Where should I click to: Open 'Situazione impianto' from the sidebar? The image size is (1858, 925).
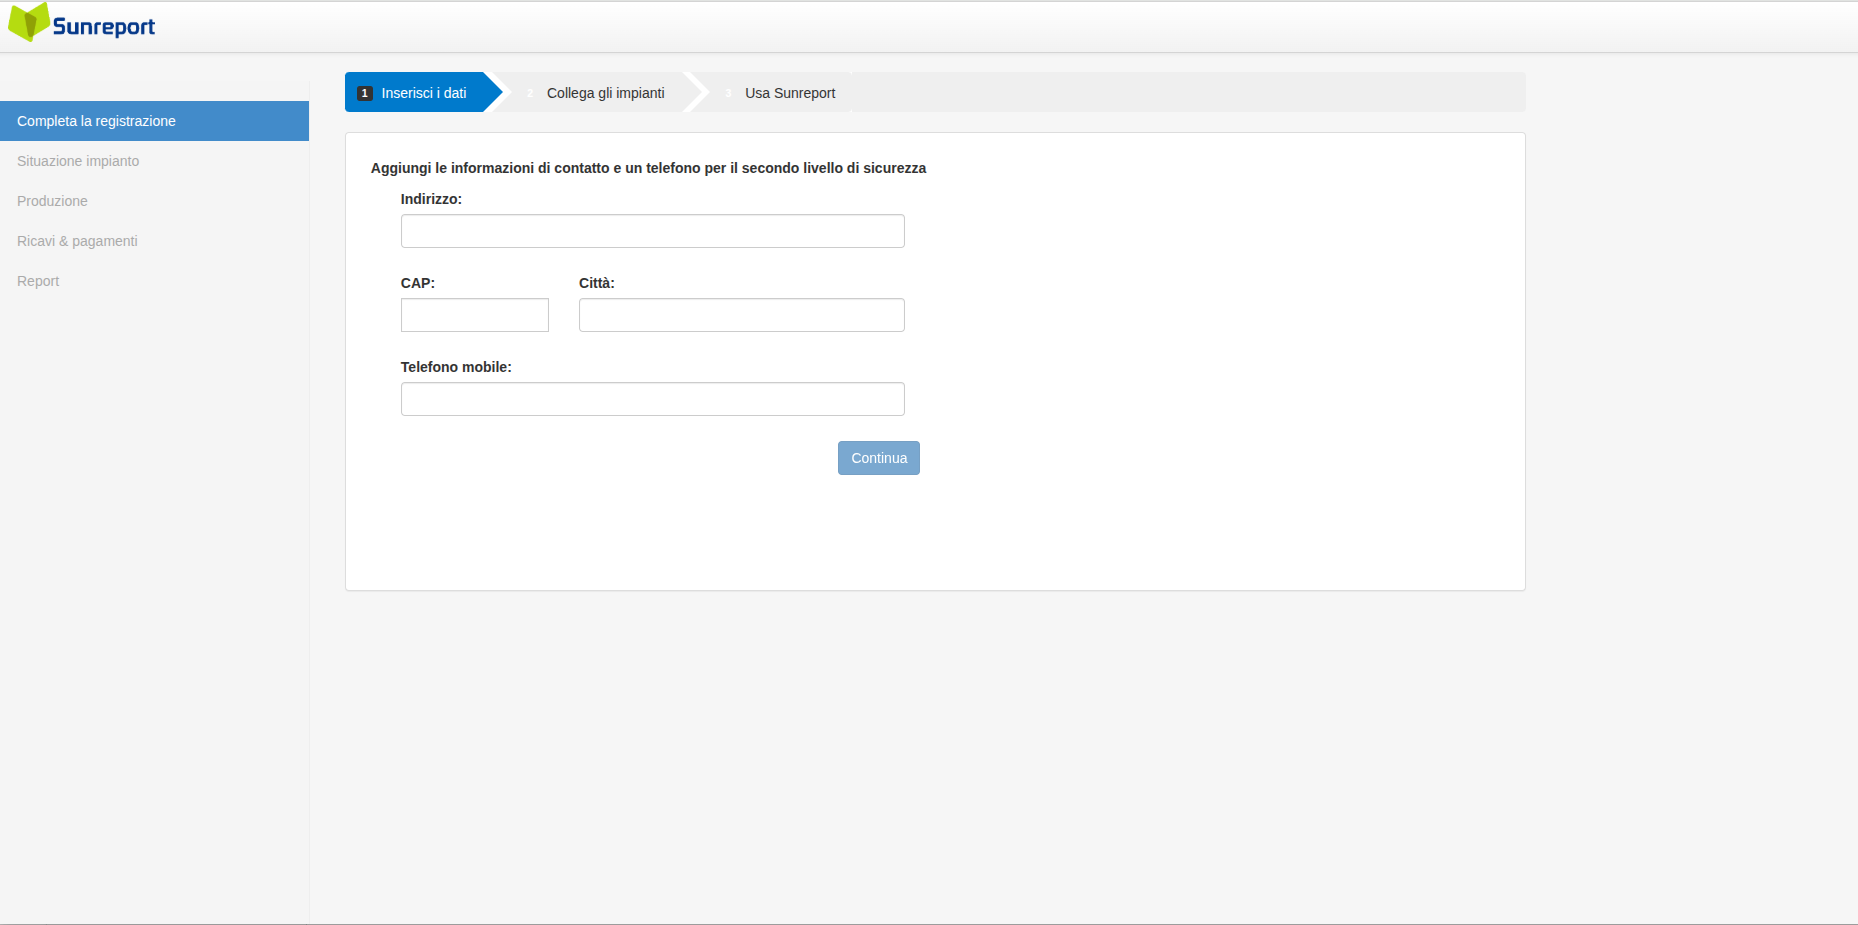[78, 161]
